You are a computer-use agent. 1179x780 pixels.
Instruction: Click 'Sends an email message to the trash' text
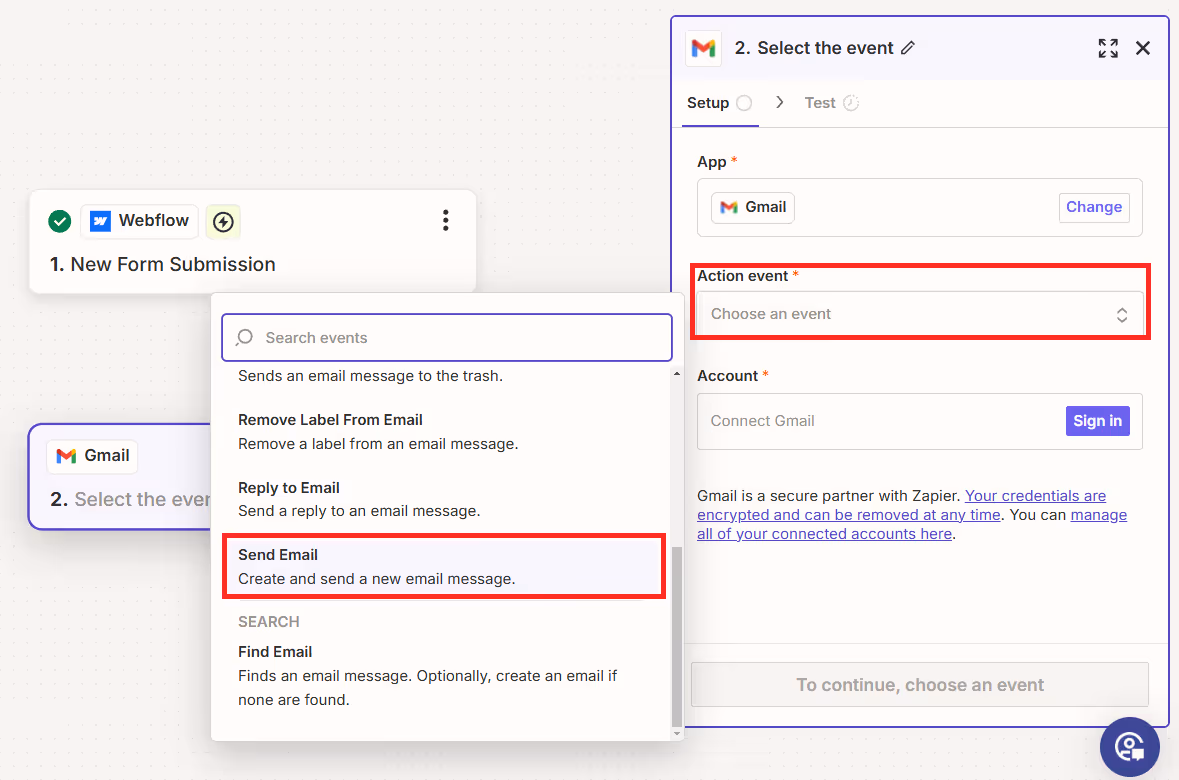click(x=370, y=376)
